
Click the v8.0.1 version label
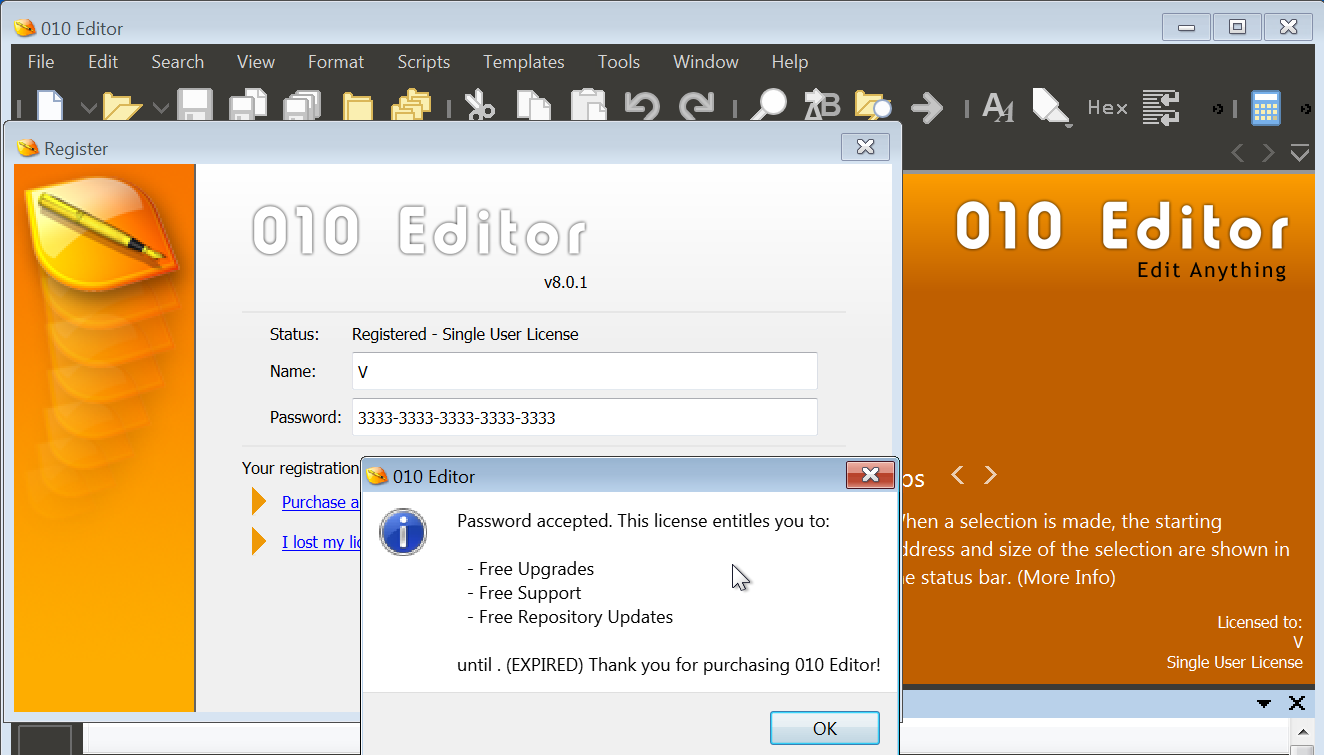(x=565, y=282)
